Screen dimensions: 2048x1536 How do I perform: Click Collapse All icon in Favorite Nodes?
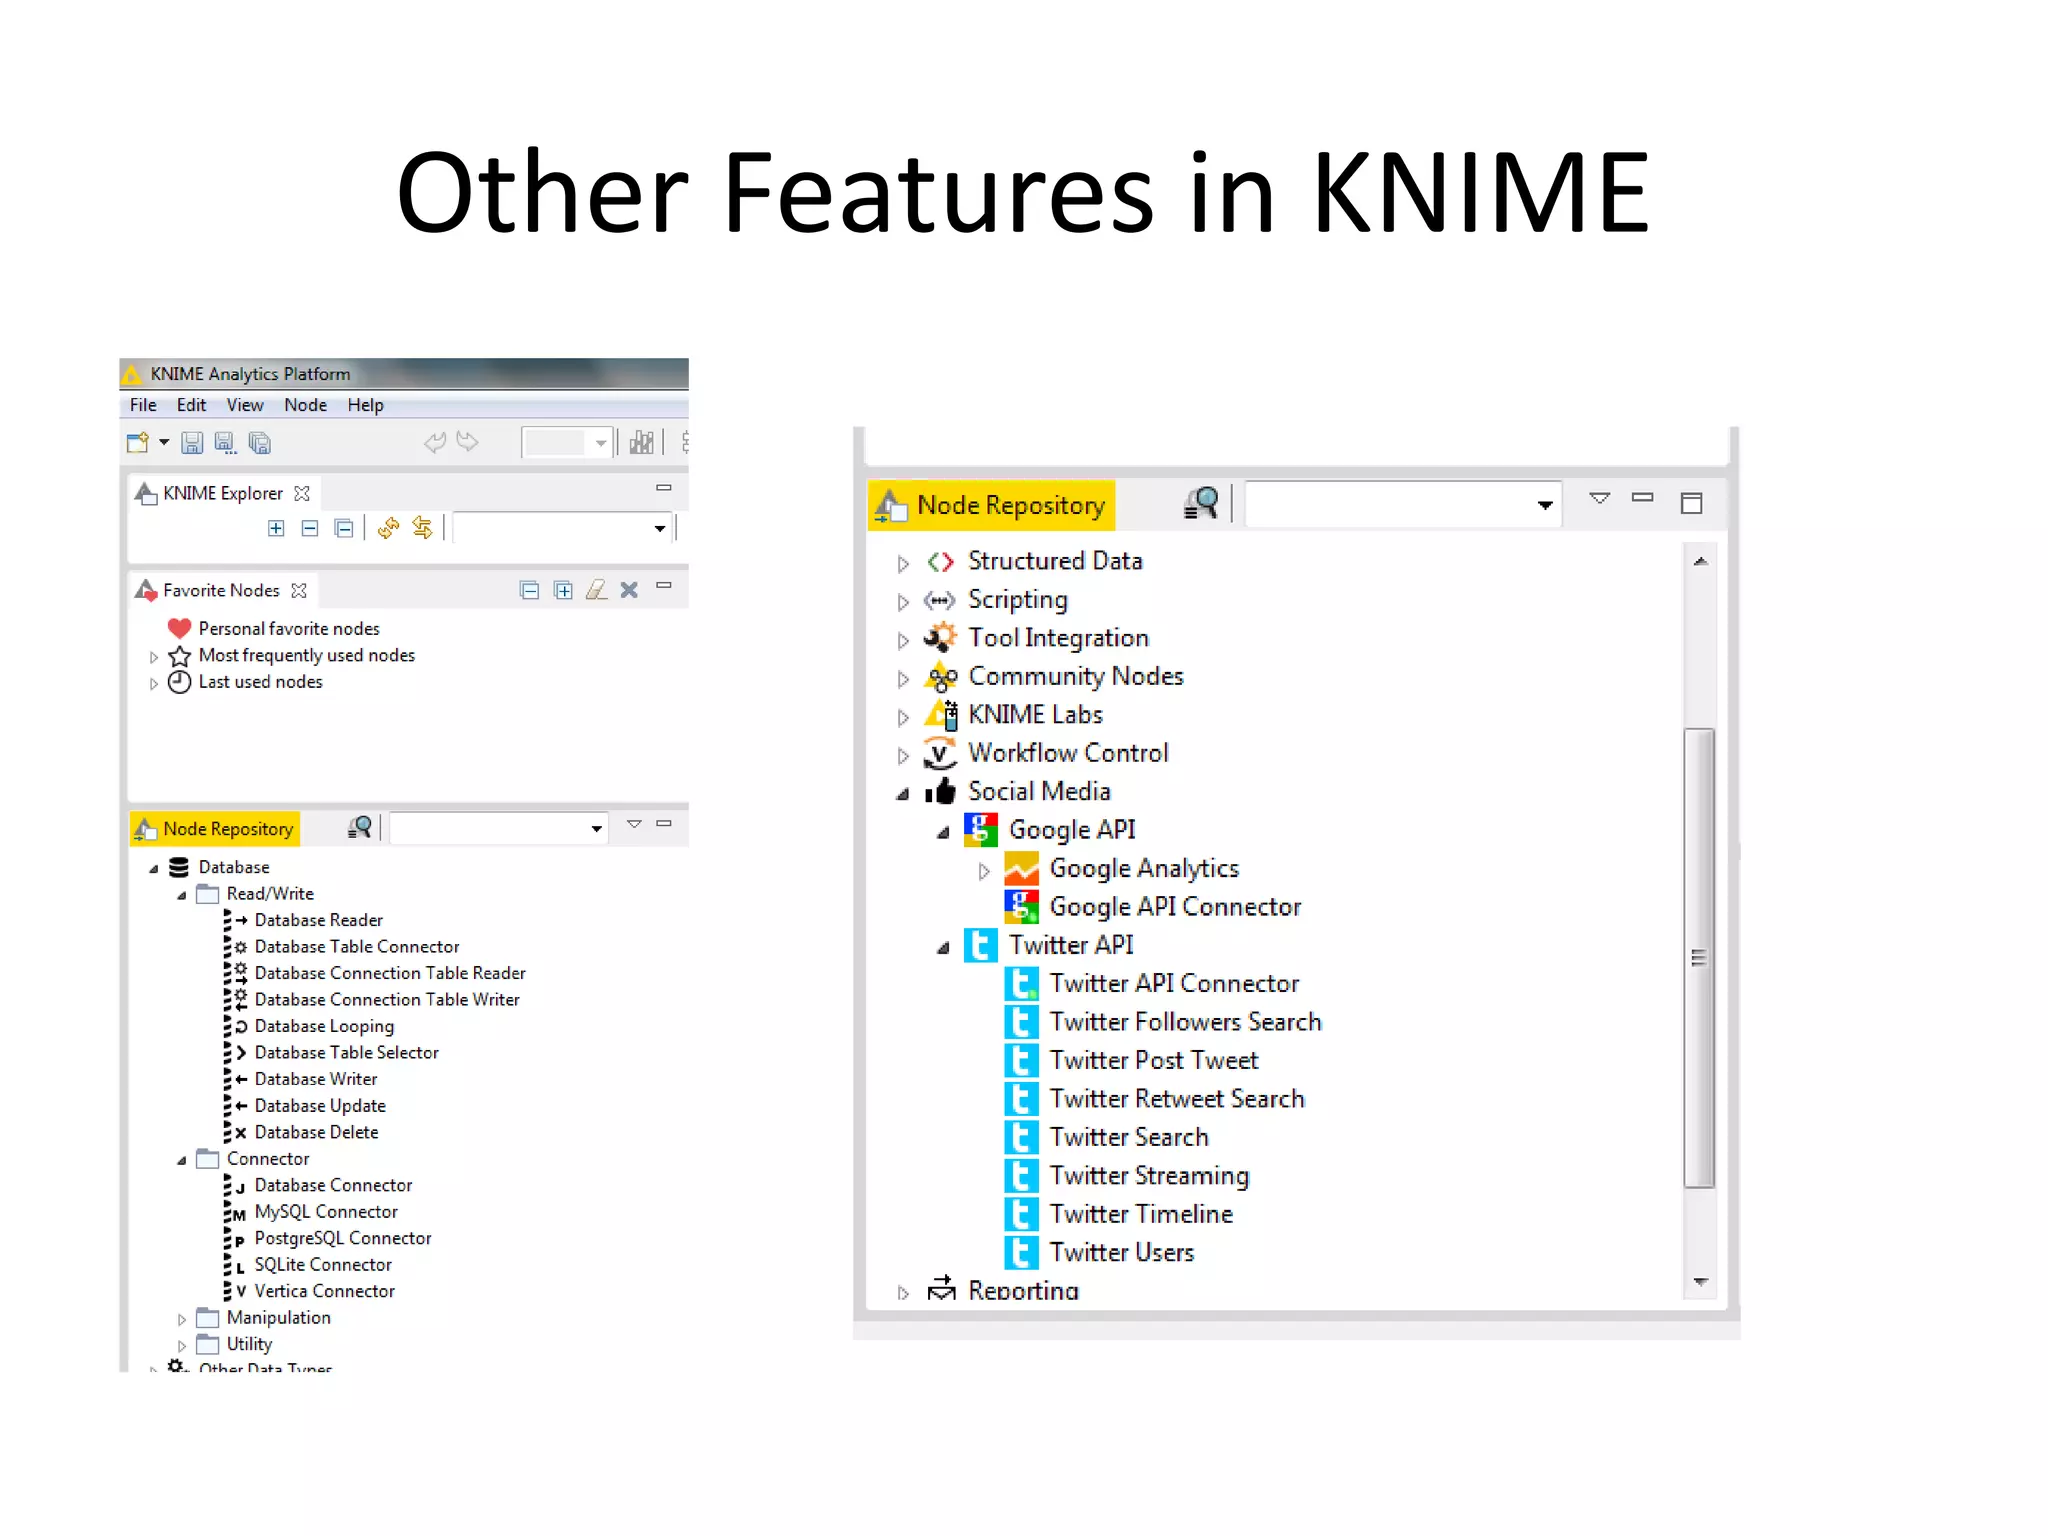click(530, 590)
